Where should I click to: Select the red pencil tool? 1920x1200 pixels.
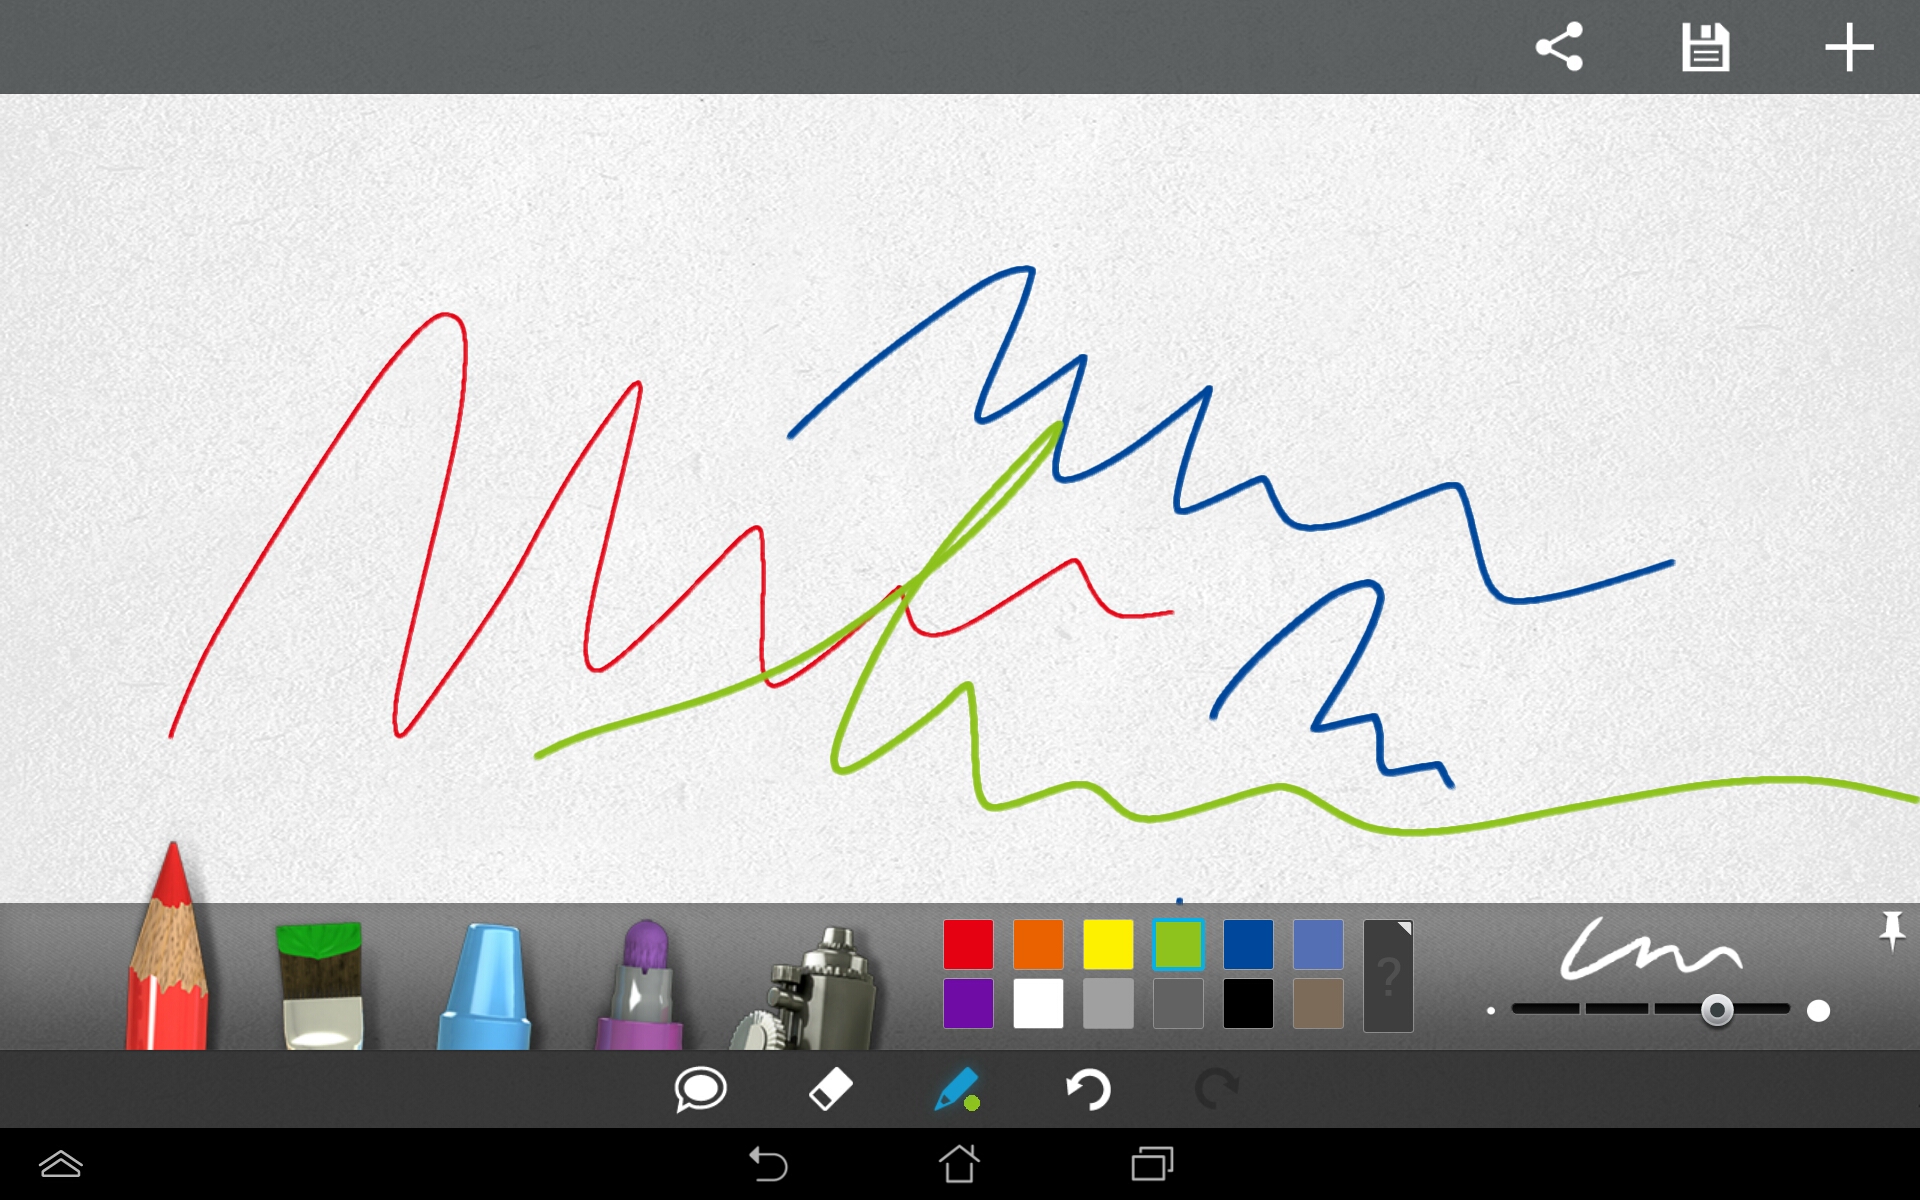168,960
